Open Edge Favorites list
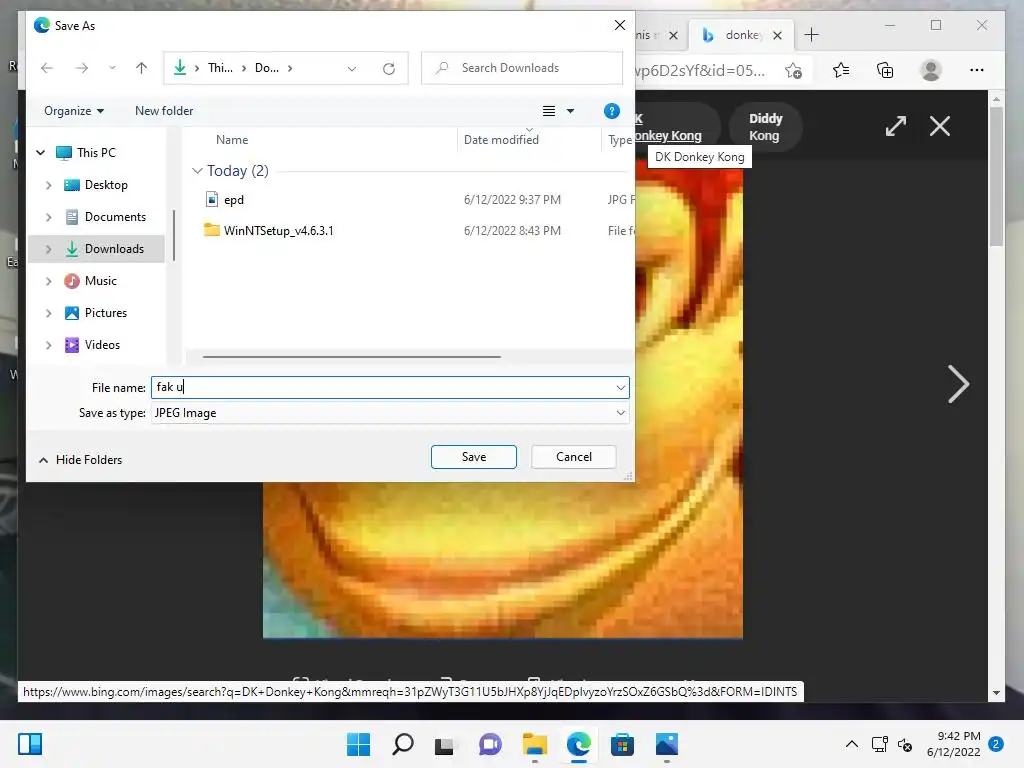Viewport: 1024px width, 768px height. (x=841, y=71)
